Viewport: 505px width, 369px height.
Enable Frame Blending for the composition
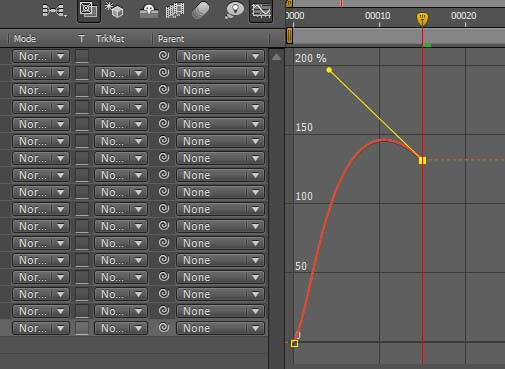175,11
